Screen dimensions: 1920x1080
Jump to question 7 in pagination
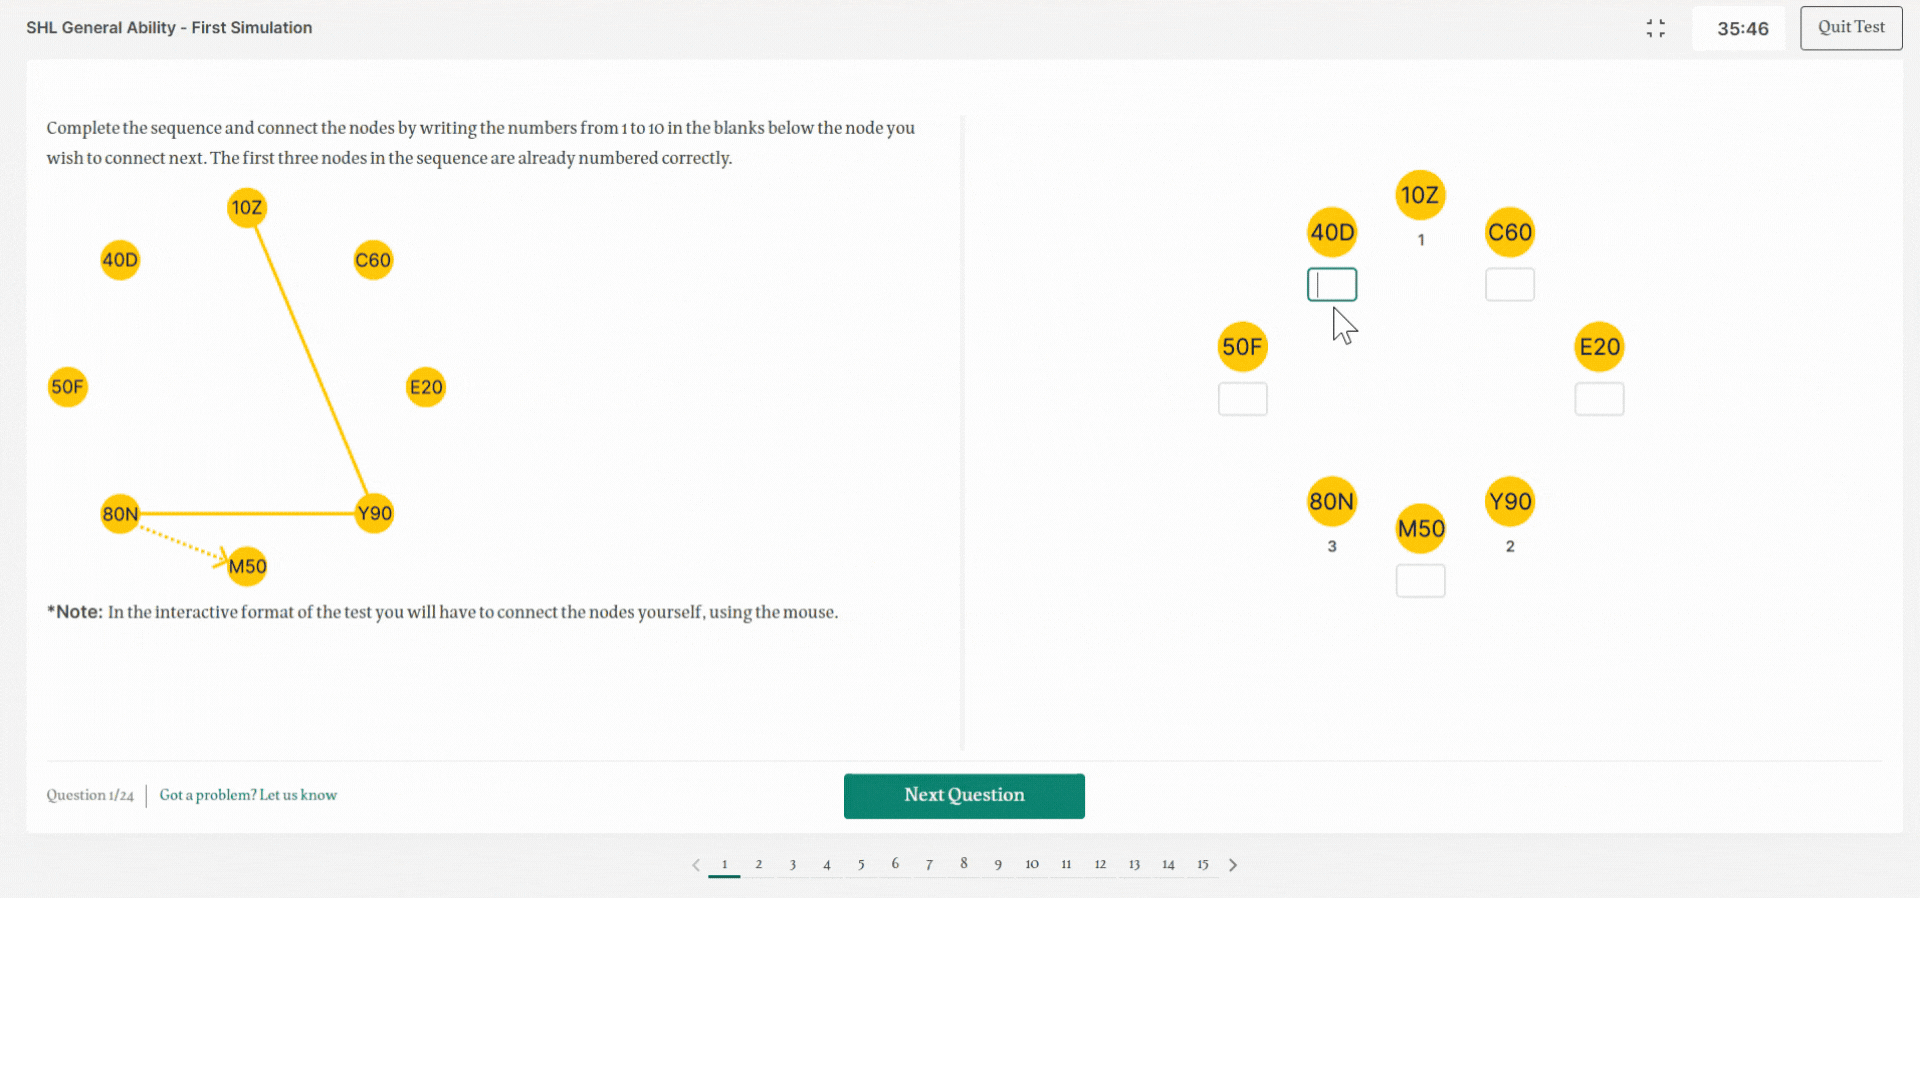[929, 865]
